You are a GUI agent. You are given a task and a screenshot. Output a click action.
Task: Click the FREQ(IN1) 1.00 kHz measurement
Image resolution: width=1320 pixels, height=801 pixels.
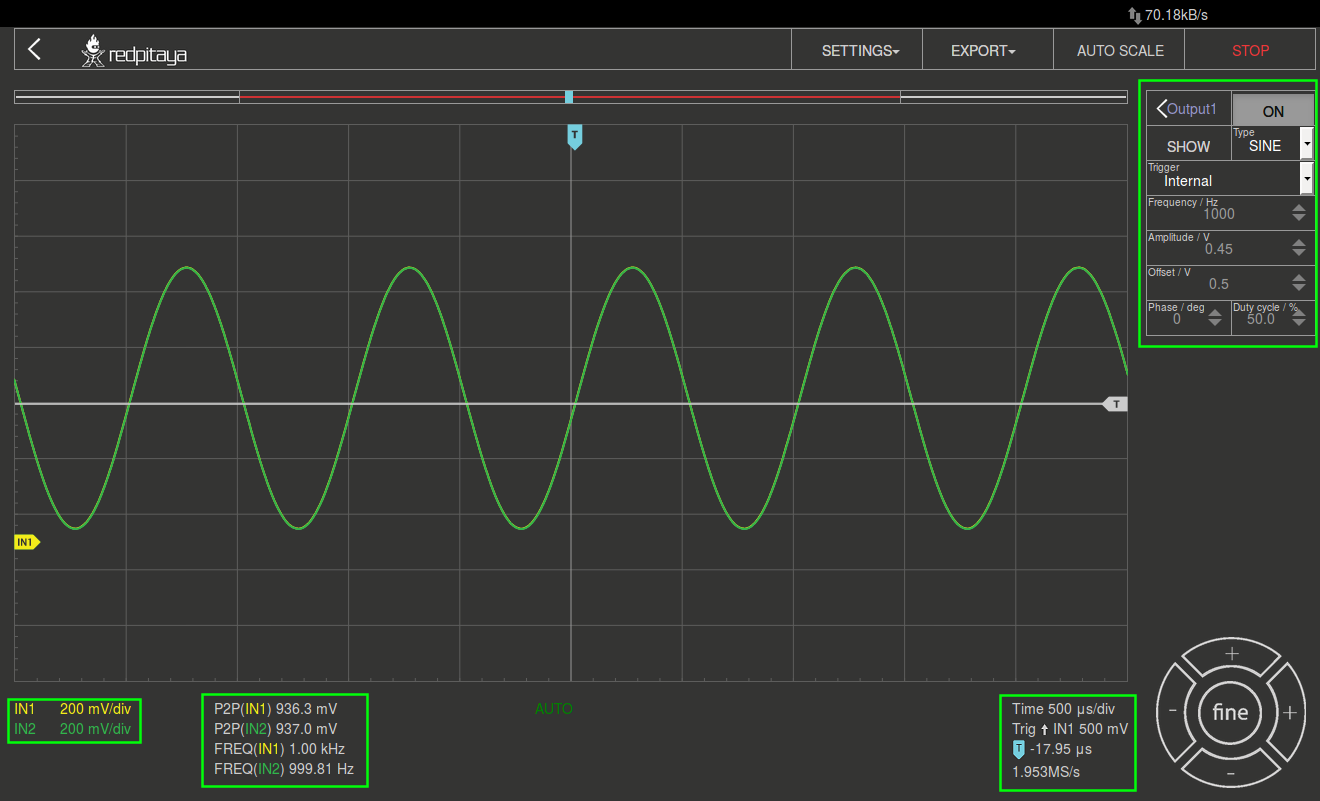[x=279, y=749]
